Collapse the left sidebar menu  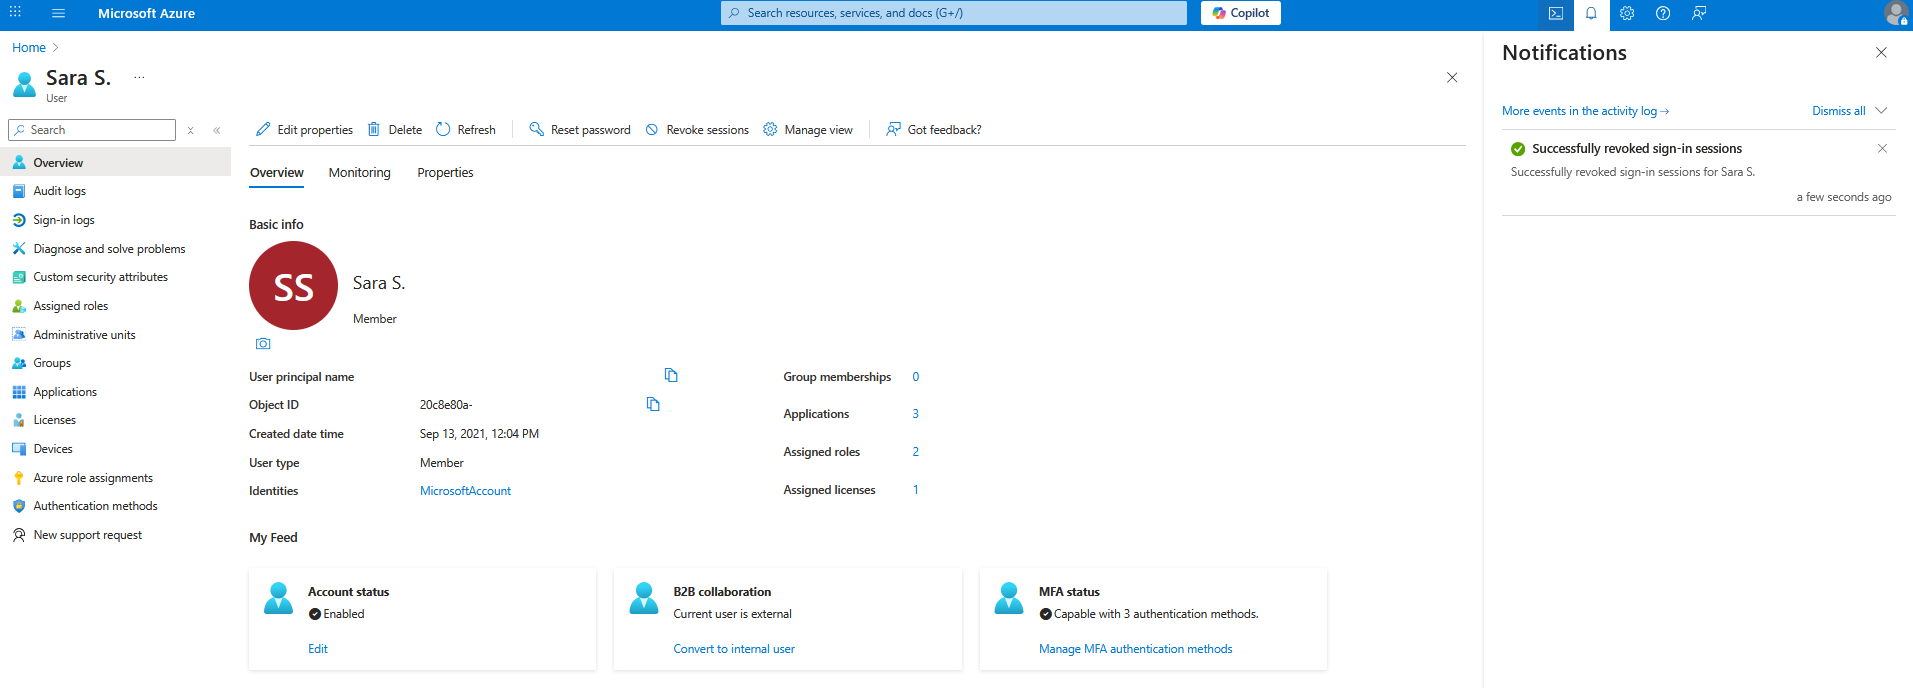point(217,130)
